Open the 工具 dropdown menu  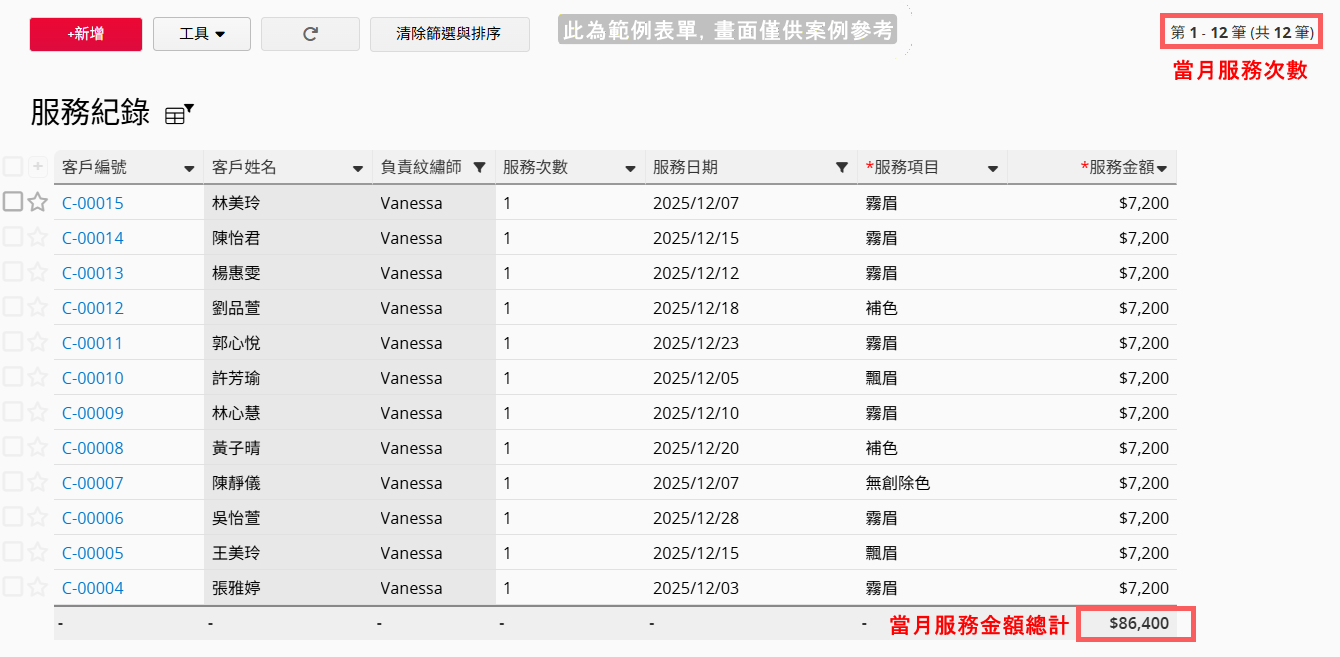pos(202,34)
